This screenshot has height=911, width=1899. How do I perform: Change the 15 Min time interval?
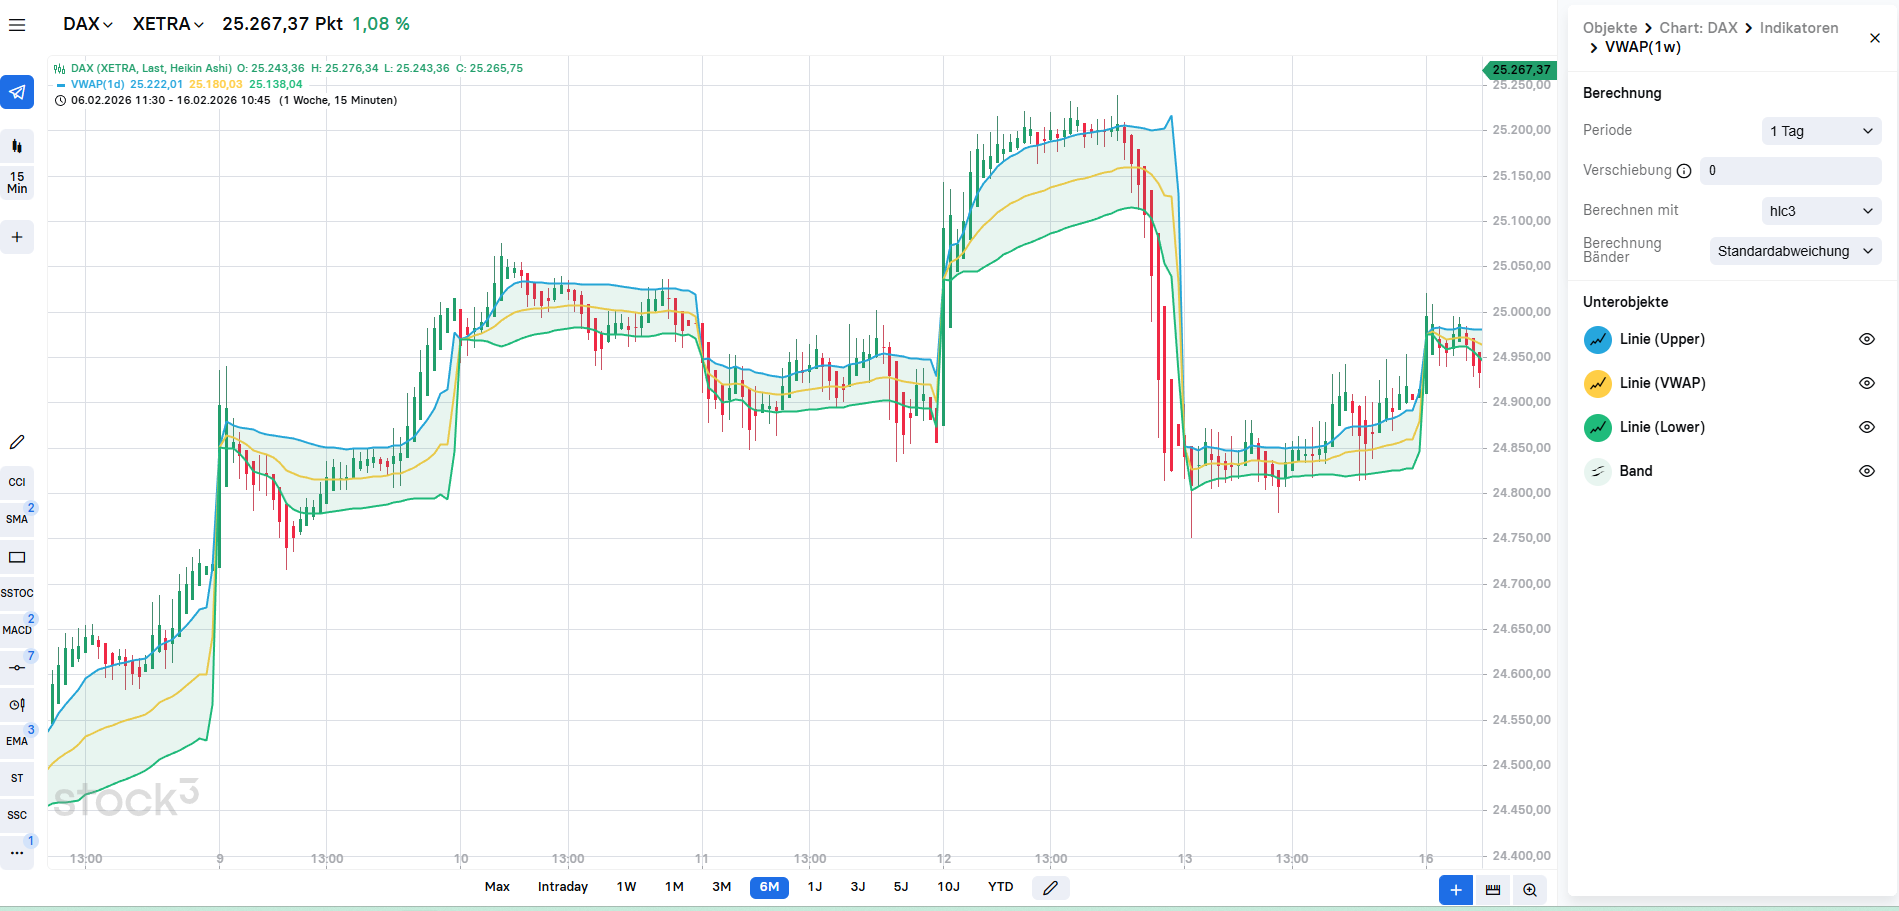[x=17, y=182]
